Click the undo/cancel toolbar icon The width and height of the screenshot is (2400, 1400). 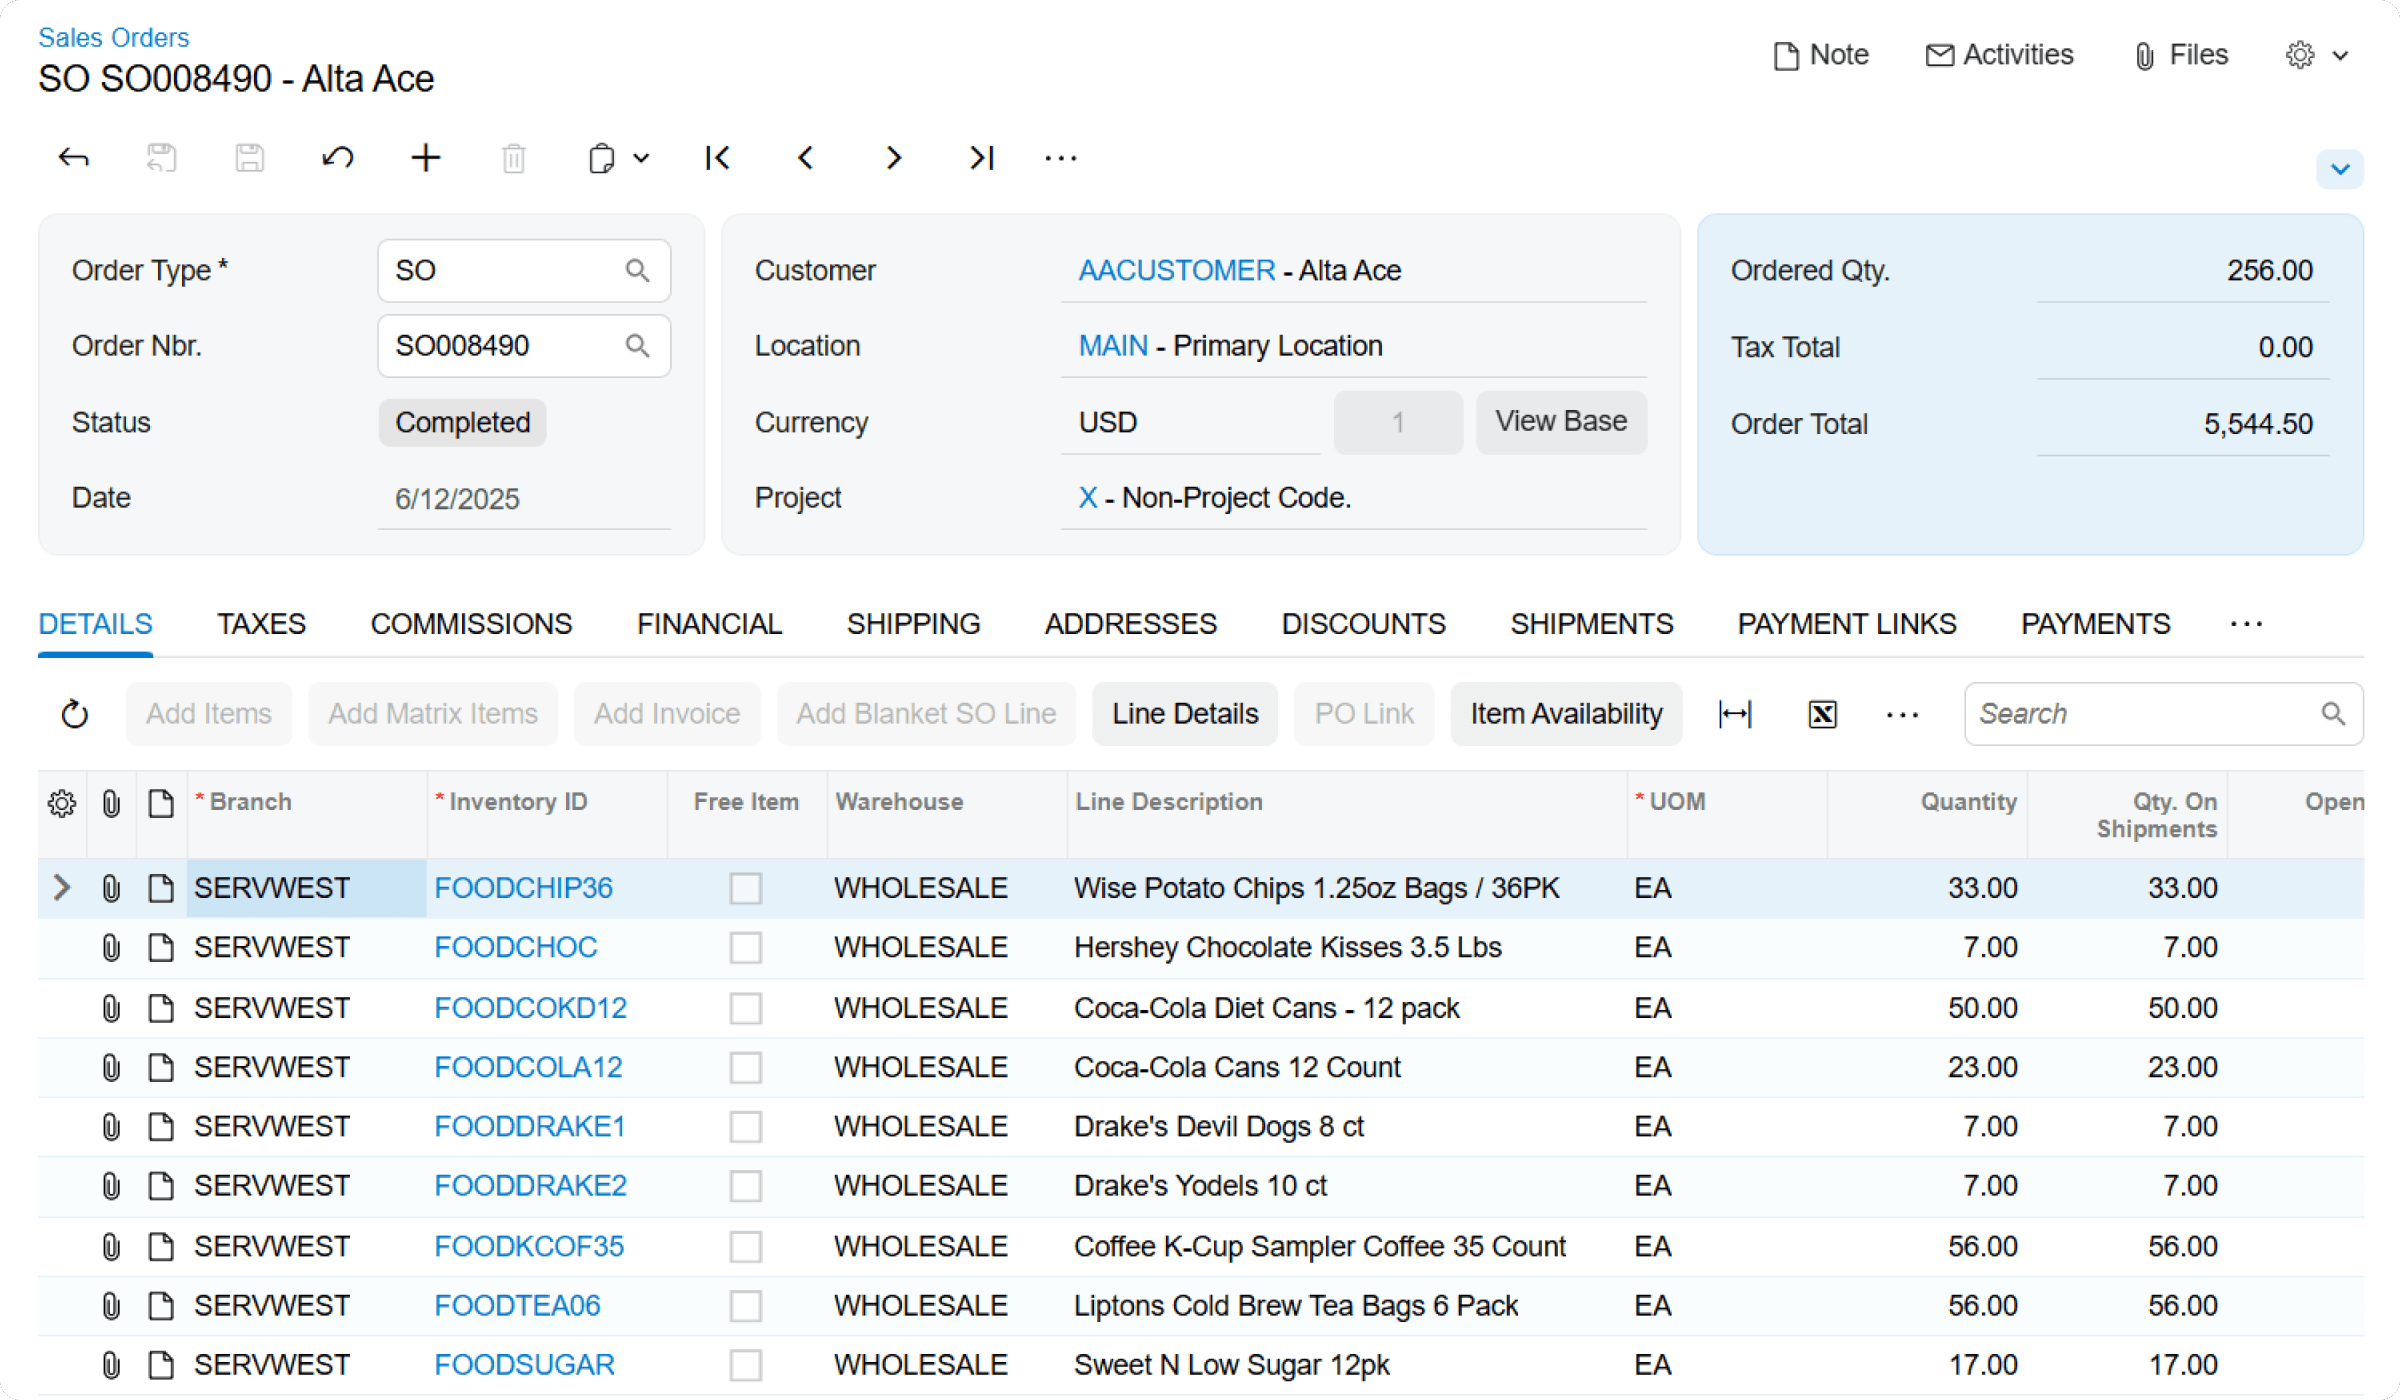pyautogui.click(x=337, y=158)
